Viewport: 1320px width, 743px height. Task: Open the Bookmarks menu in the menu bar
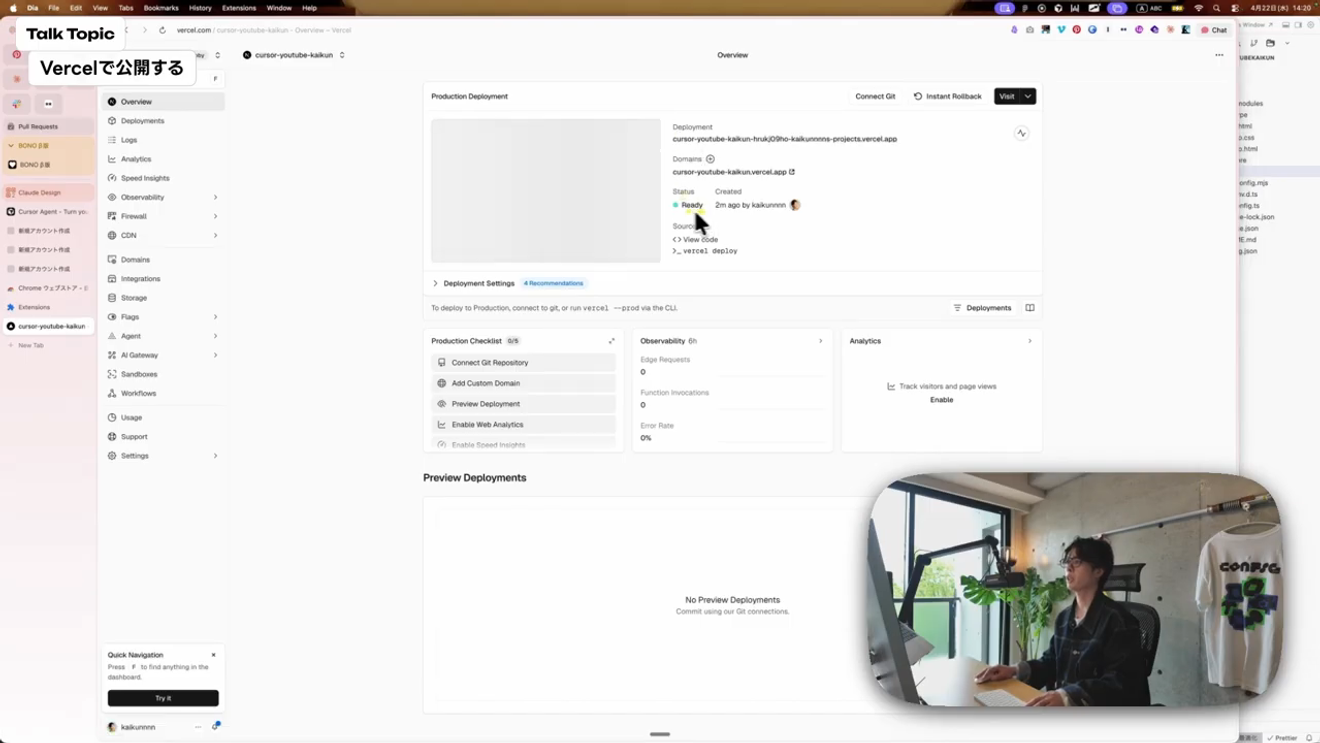161,8
